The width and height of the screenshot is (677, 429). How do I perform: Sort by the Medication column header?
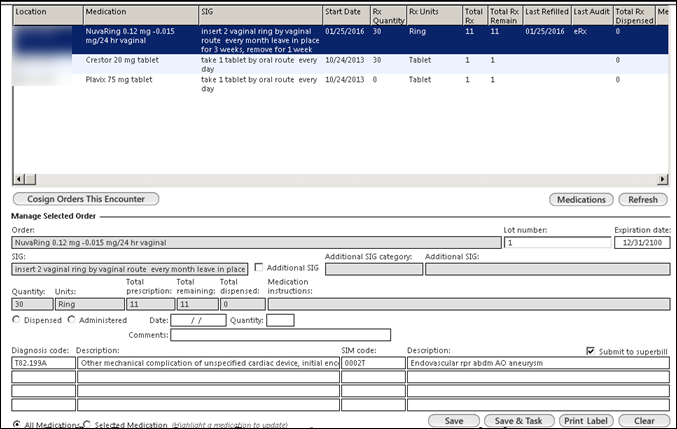[x=141, y=16]
